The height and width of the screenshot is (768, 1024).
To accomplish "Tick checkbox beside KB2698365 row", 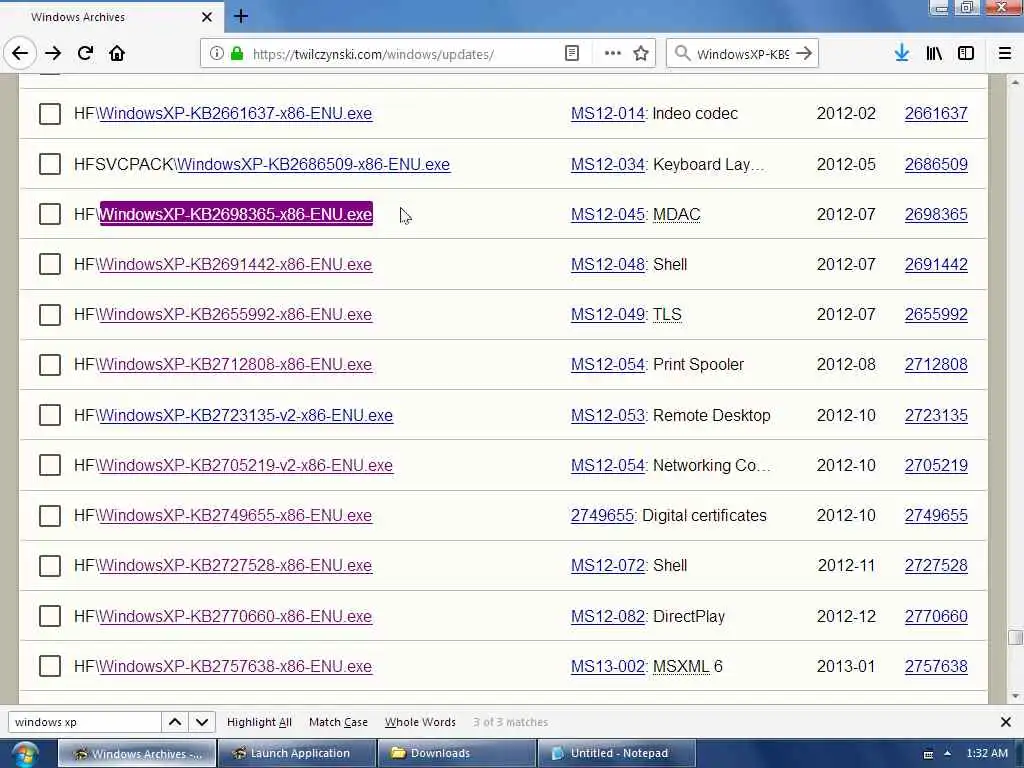I will (x=50, y=214).
